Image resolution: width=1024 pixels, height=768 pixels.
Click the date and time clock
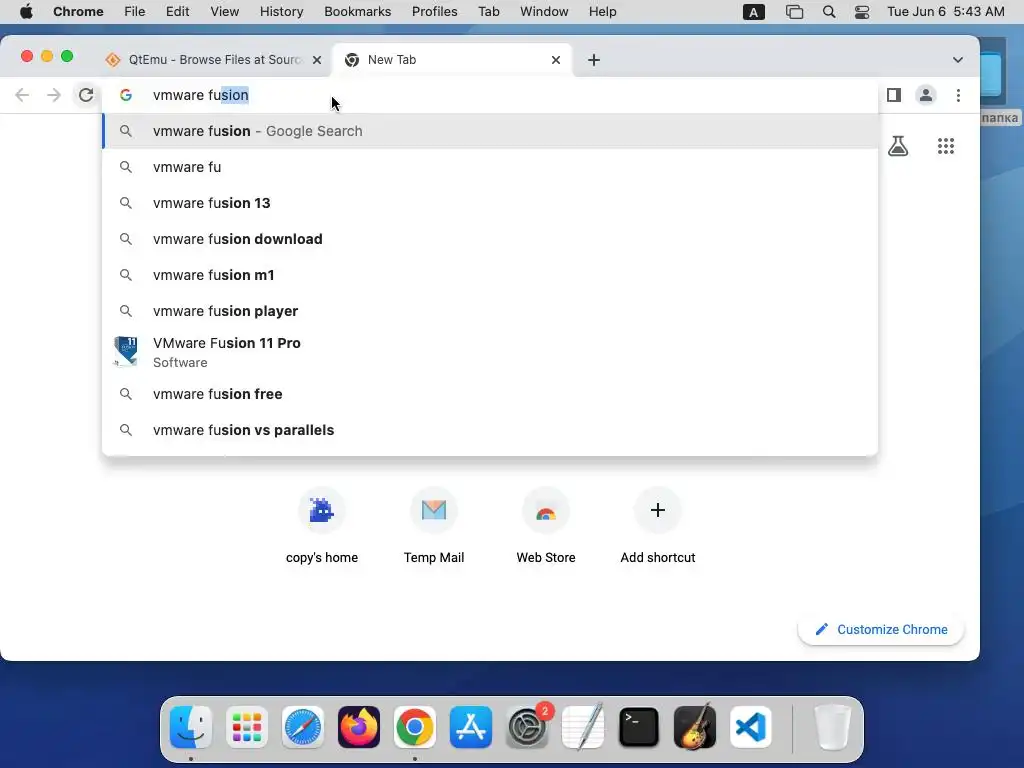click(x=946, y=12)
